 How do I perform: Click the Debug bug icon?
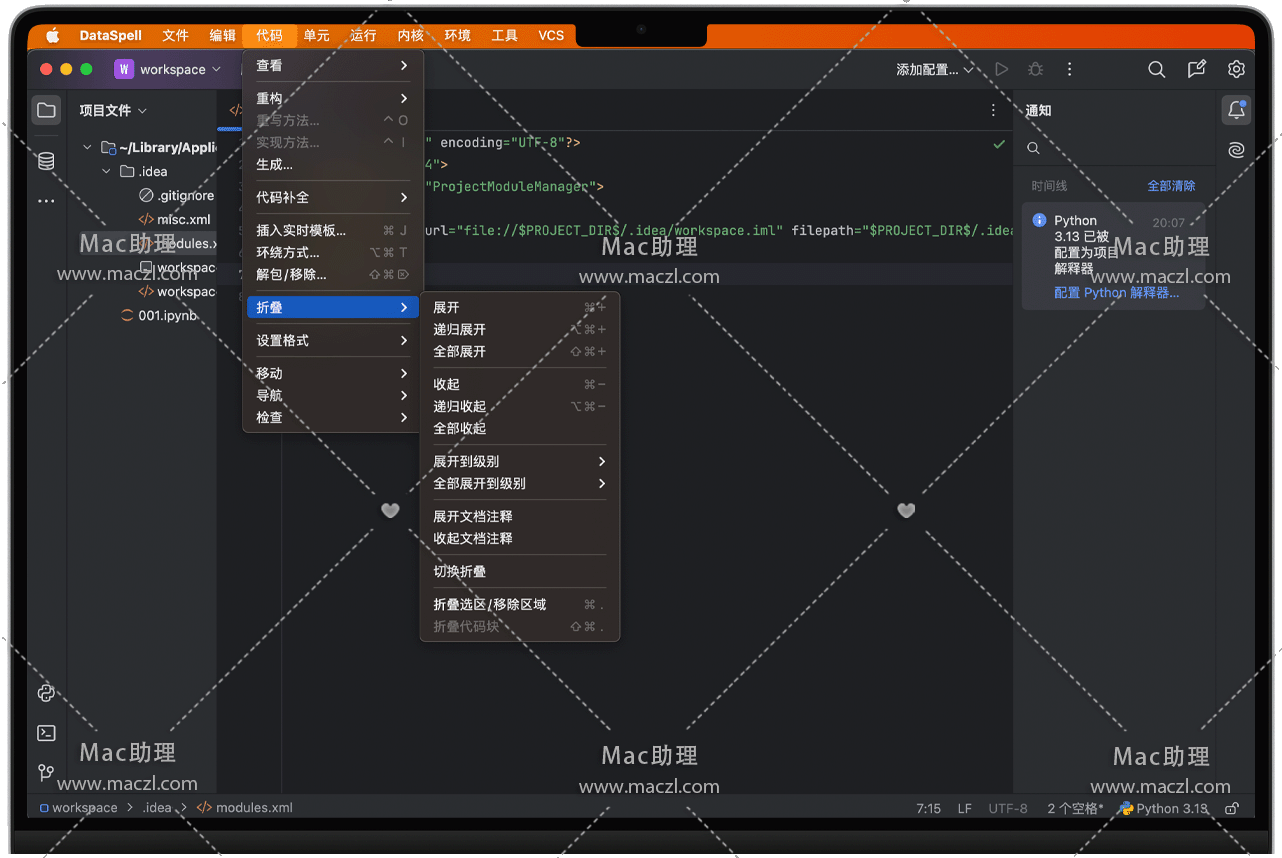(x=1036, y=69)
